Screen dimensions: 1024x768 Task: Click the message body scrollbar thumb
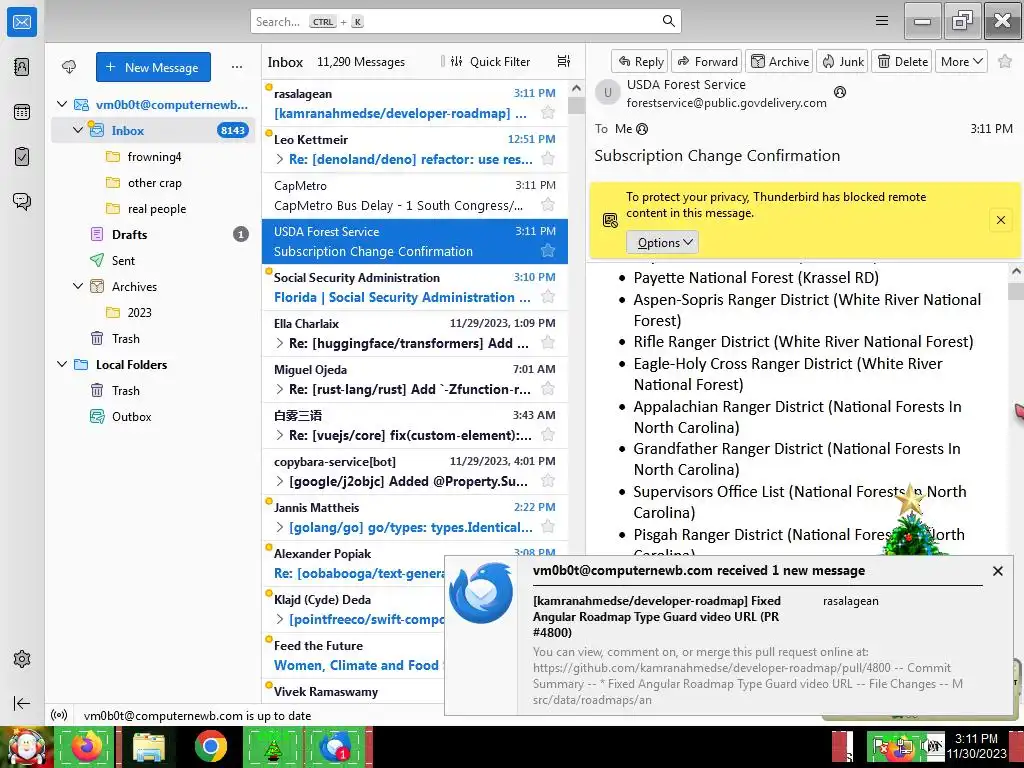[1016, 291]
